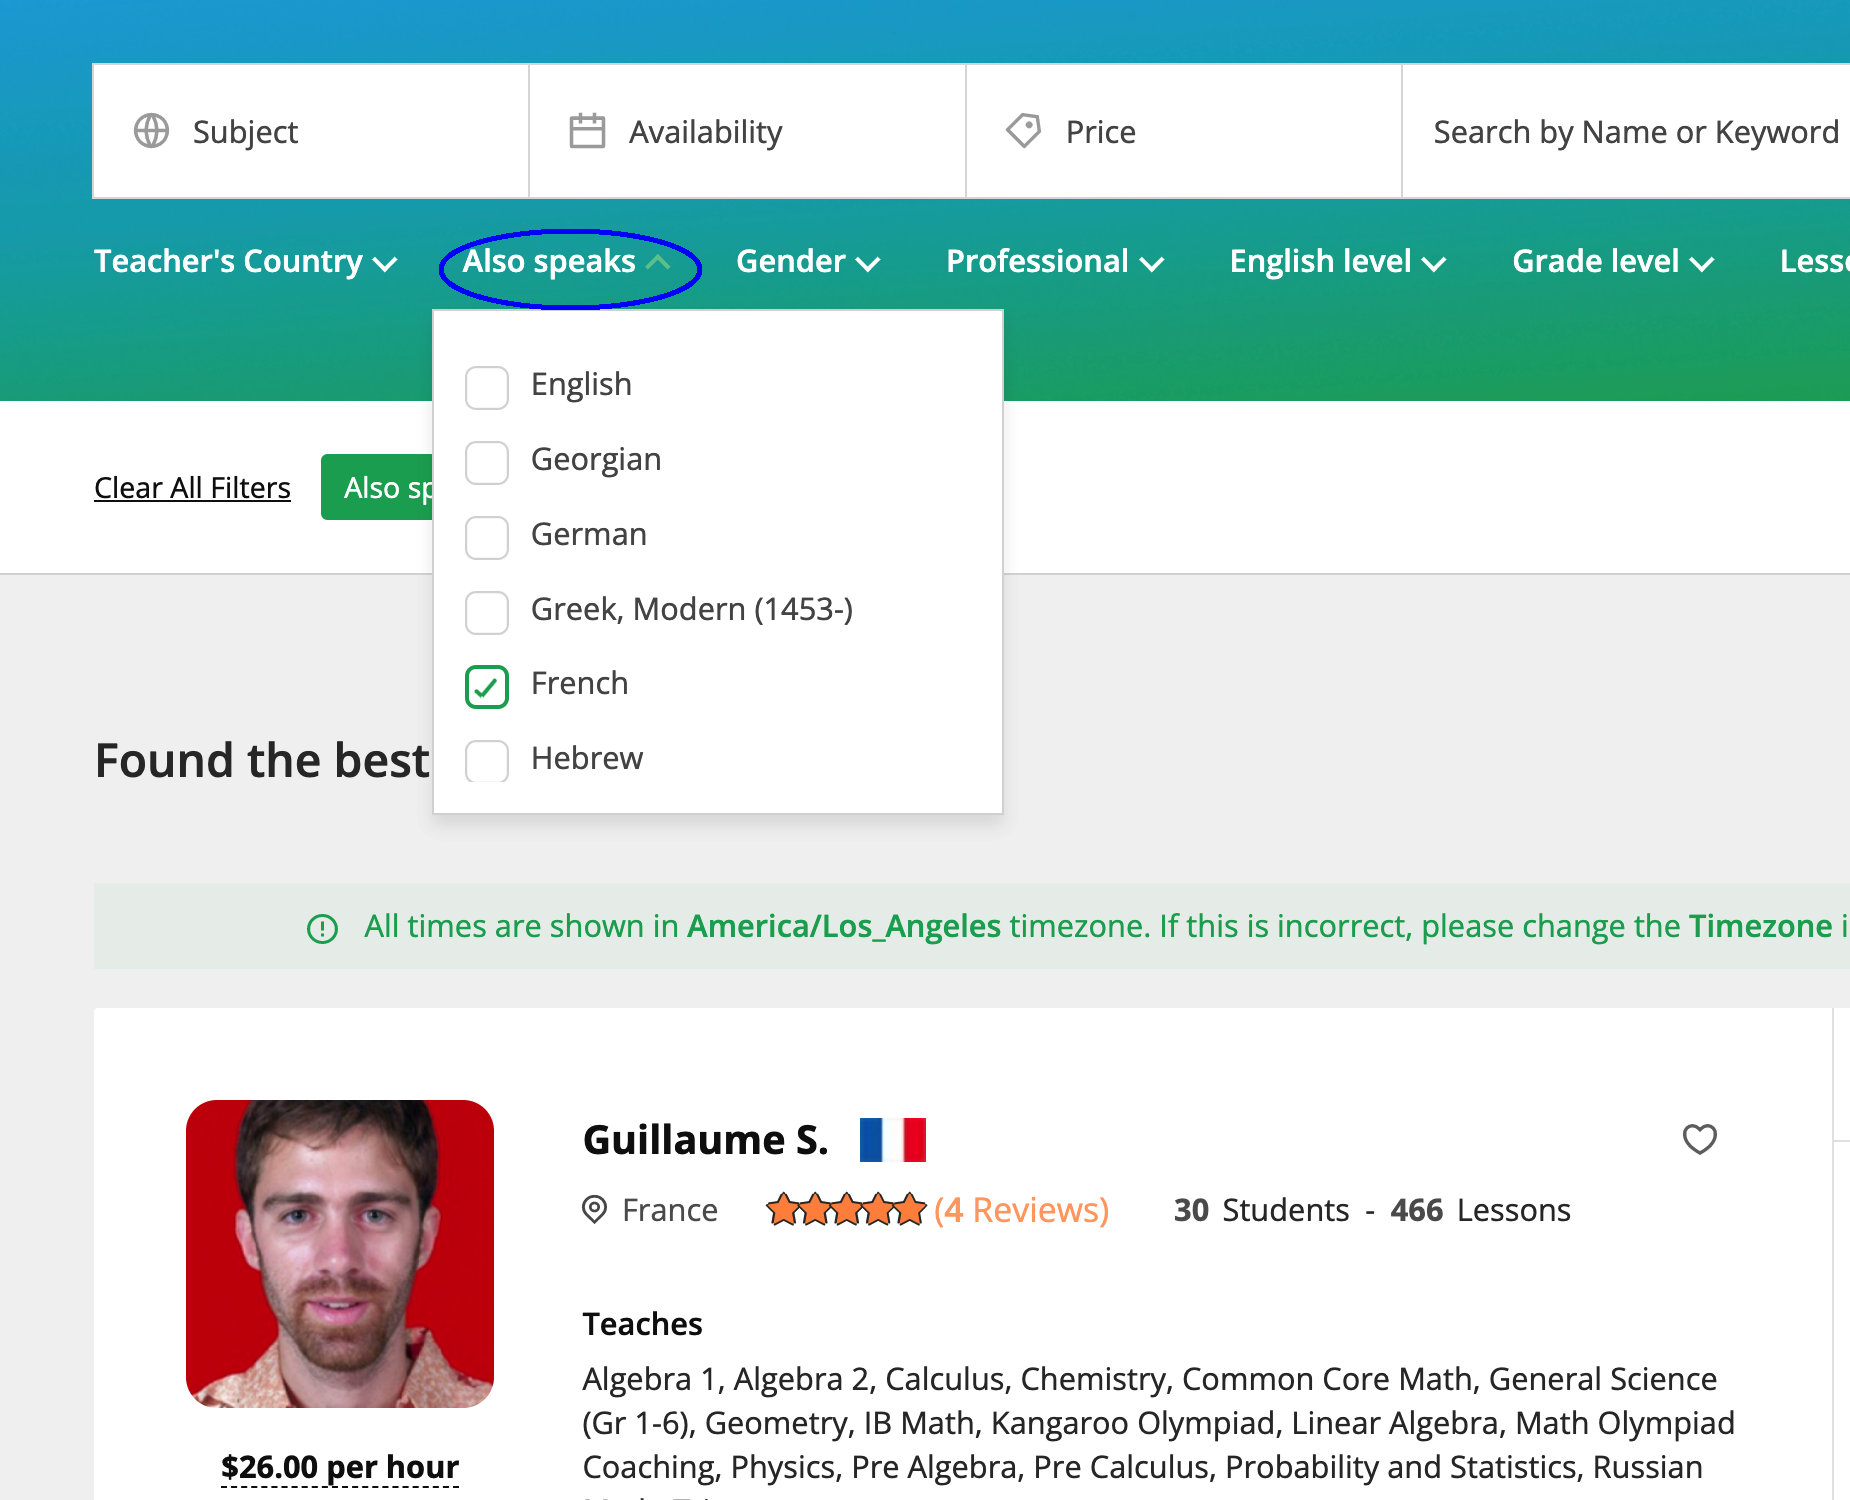Click the globe icon beside Subject
This screenshot has height=1500, width=1850.
(152, 131)
